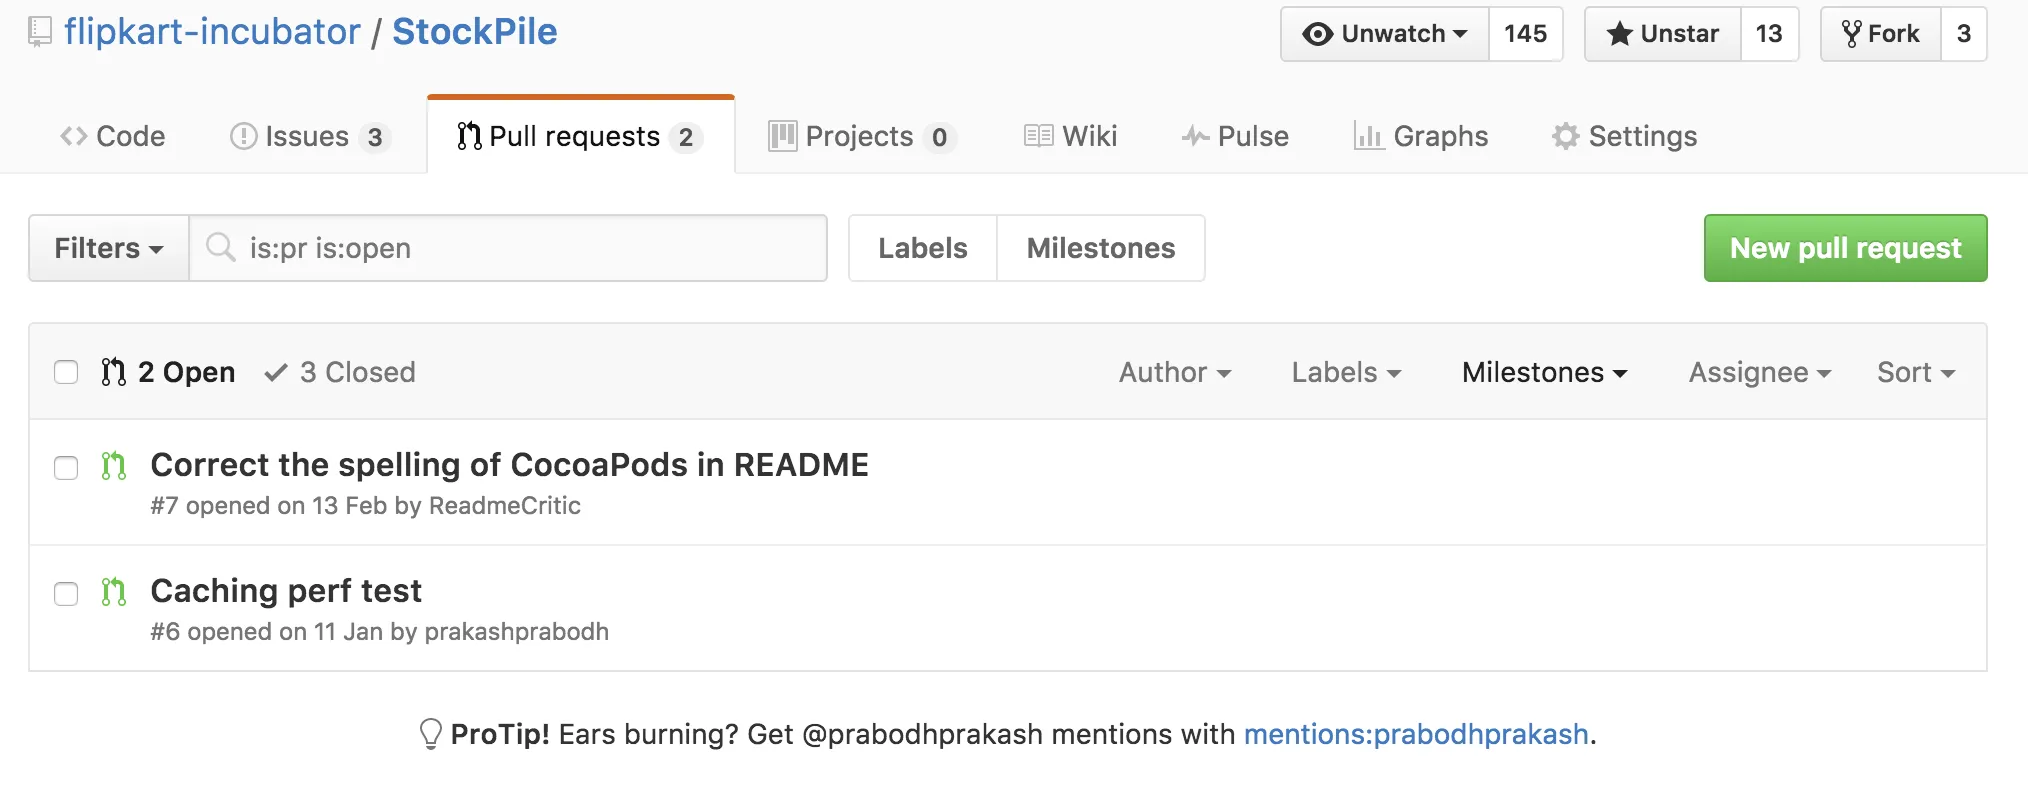Open the Sort dropdown

pyautogui.click(x=1915, y=372)
